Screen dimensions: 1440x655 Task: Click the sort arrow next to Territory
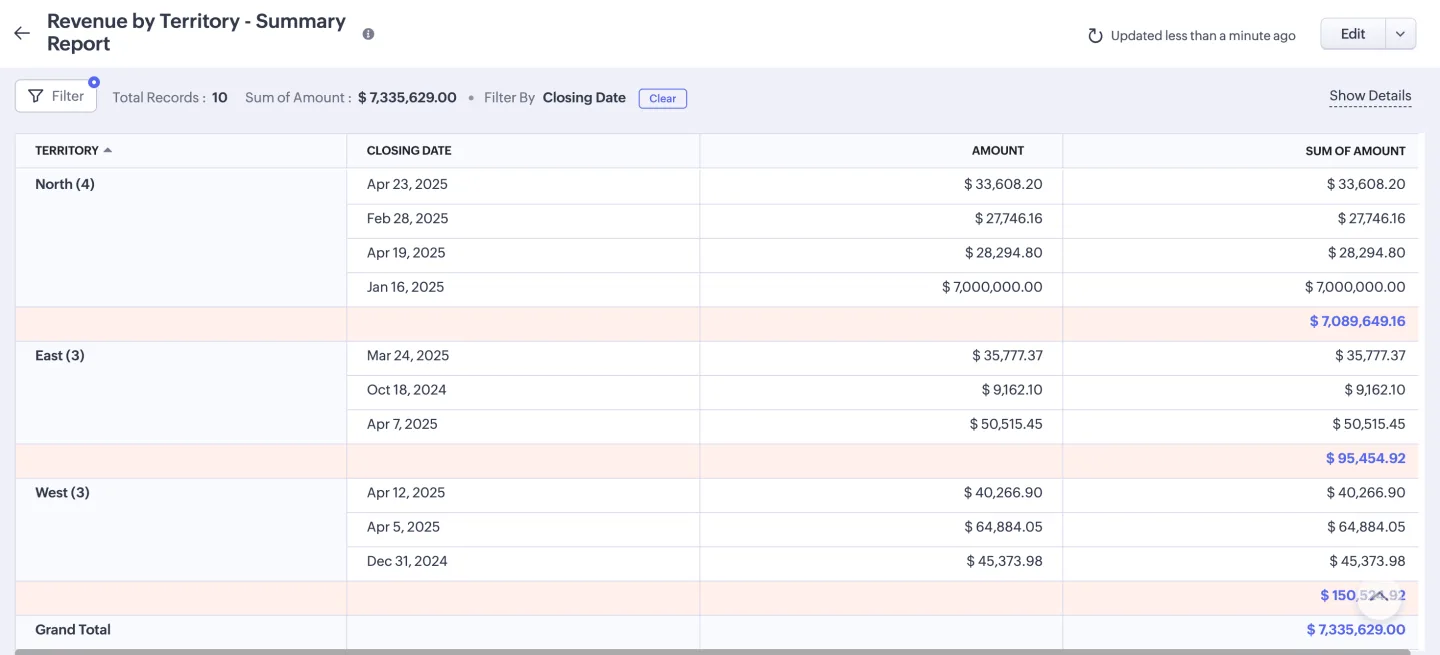coord(108,151)
